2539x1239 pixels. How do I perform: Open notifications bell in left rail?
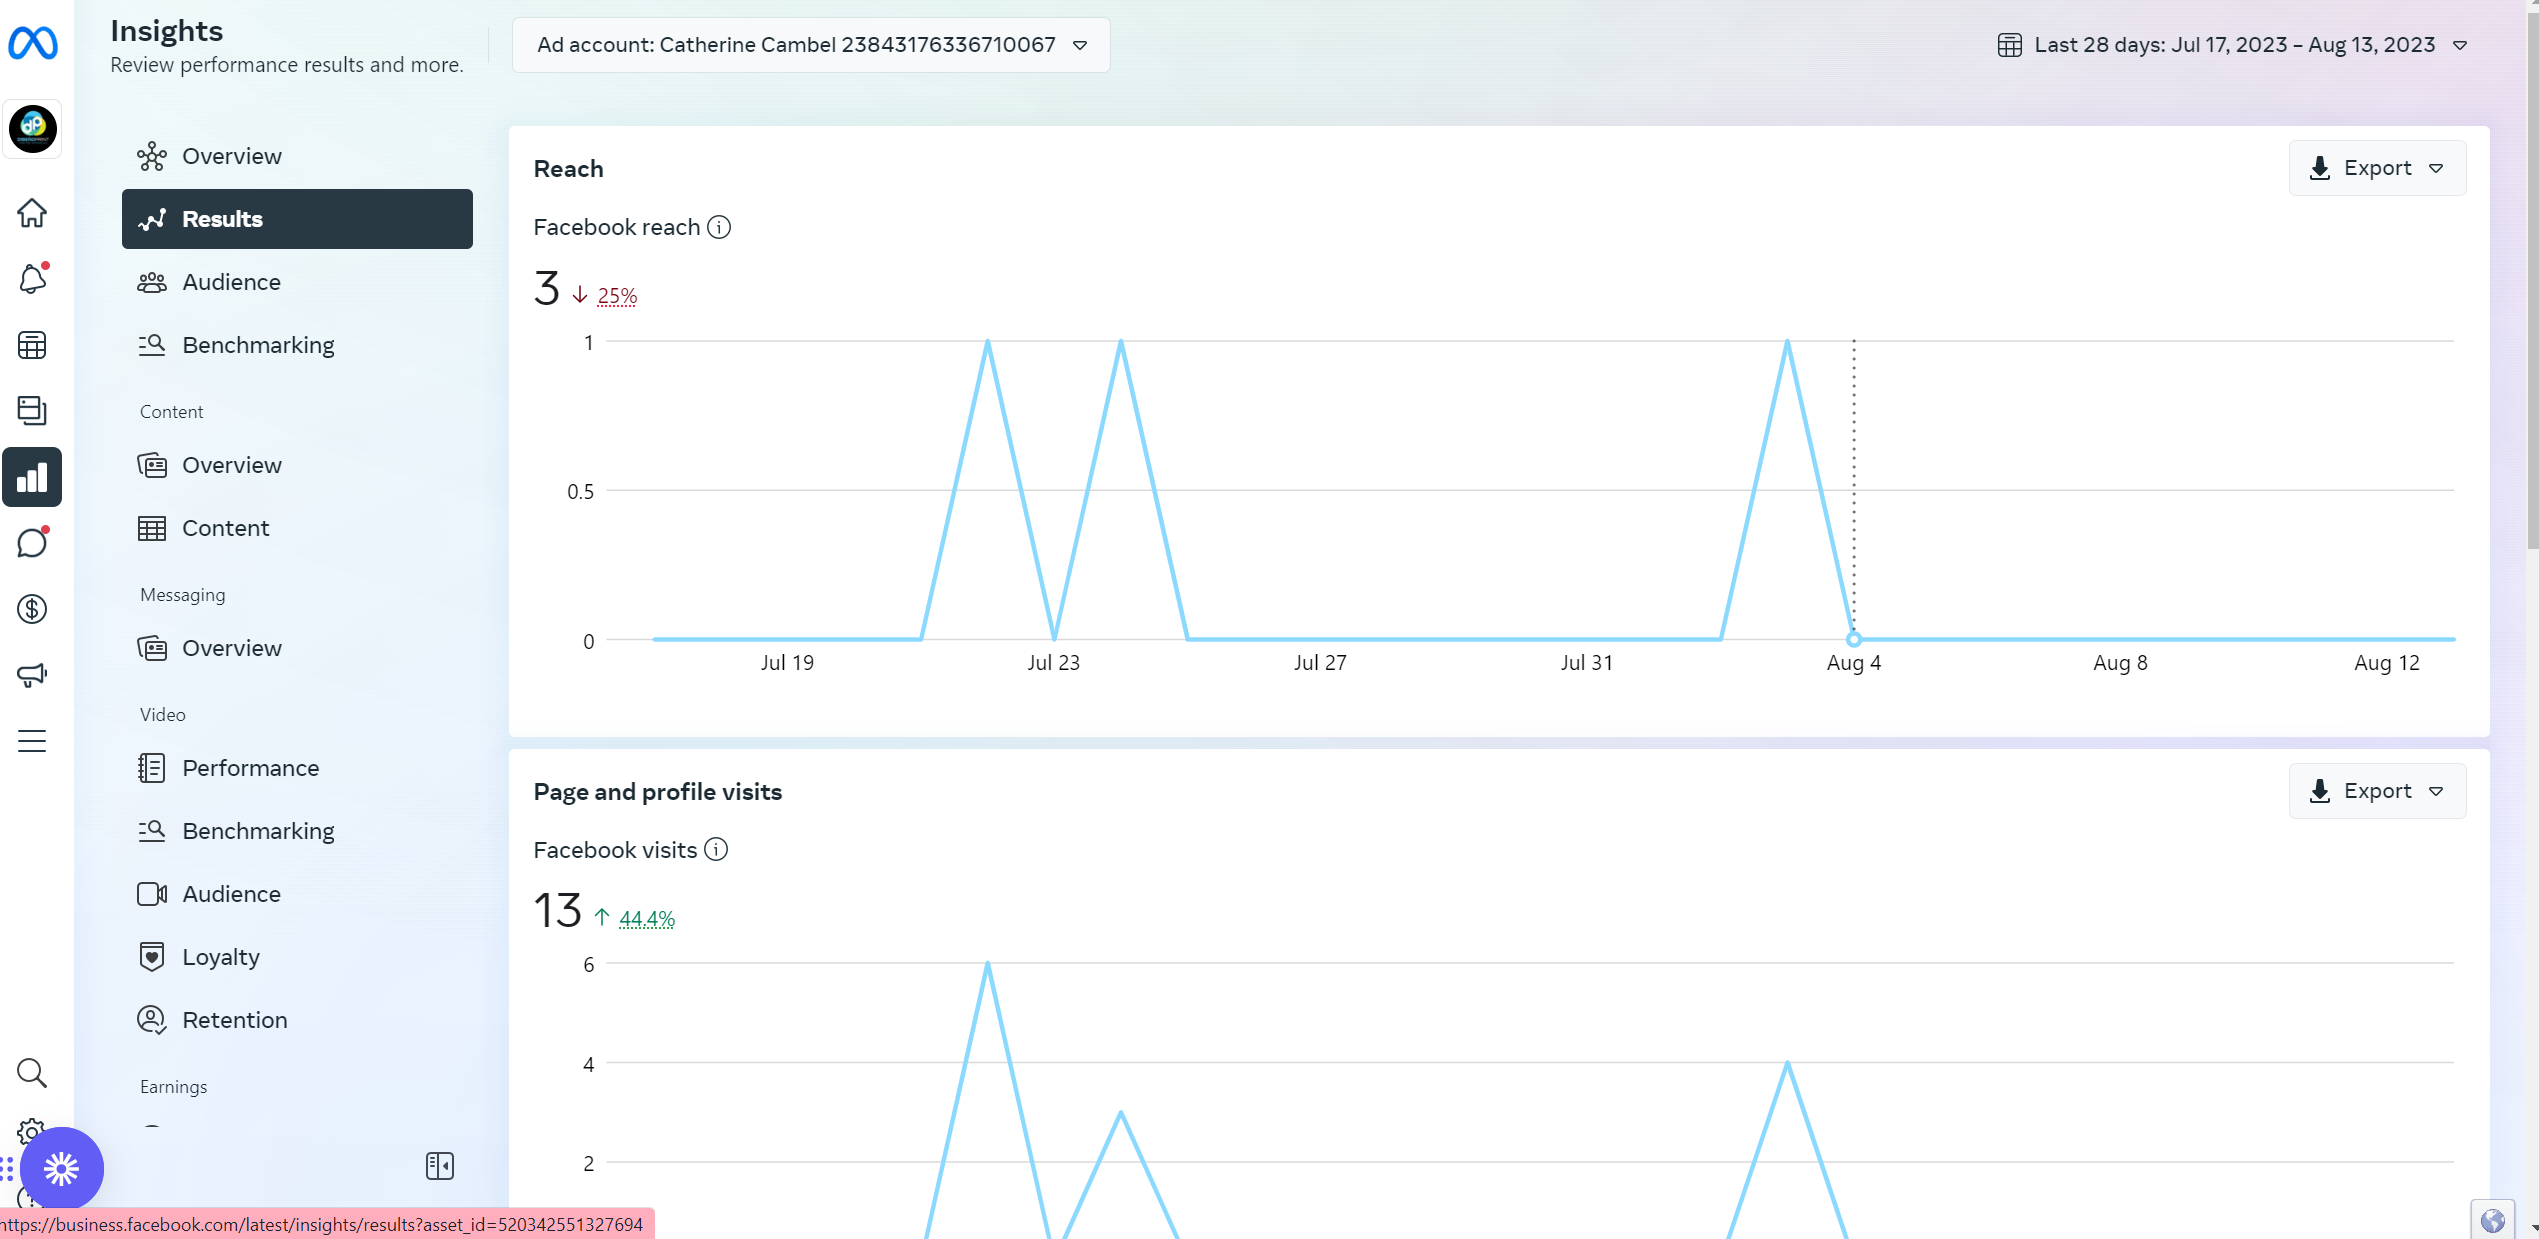[32, 279]
